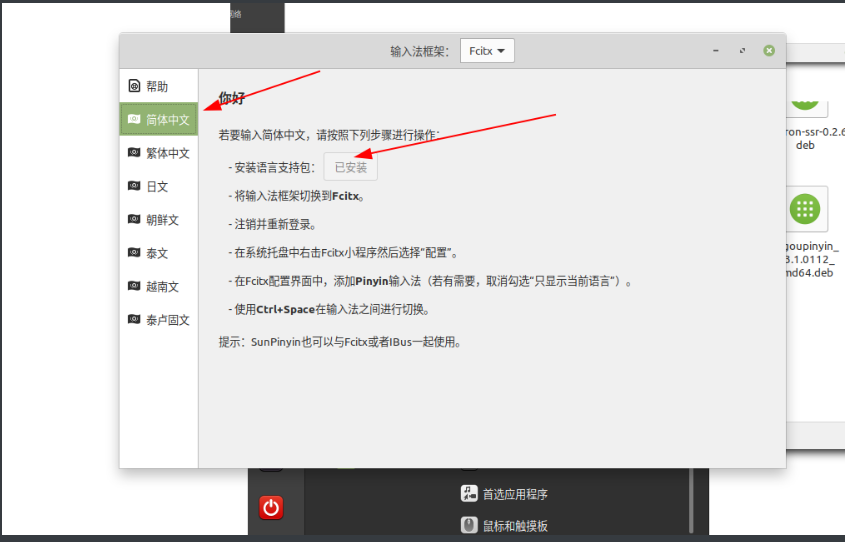Minimize the input method window
The width and height of the screenshot is (845, 542).
click(716, 51)
